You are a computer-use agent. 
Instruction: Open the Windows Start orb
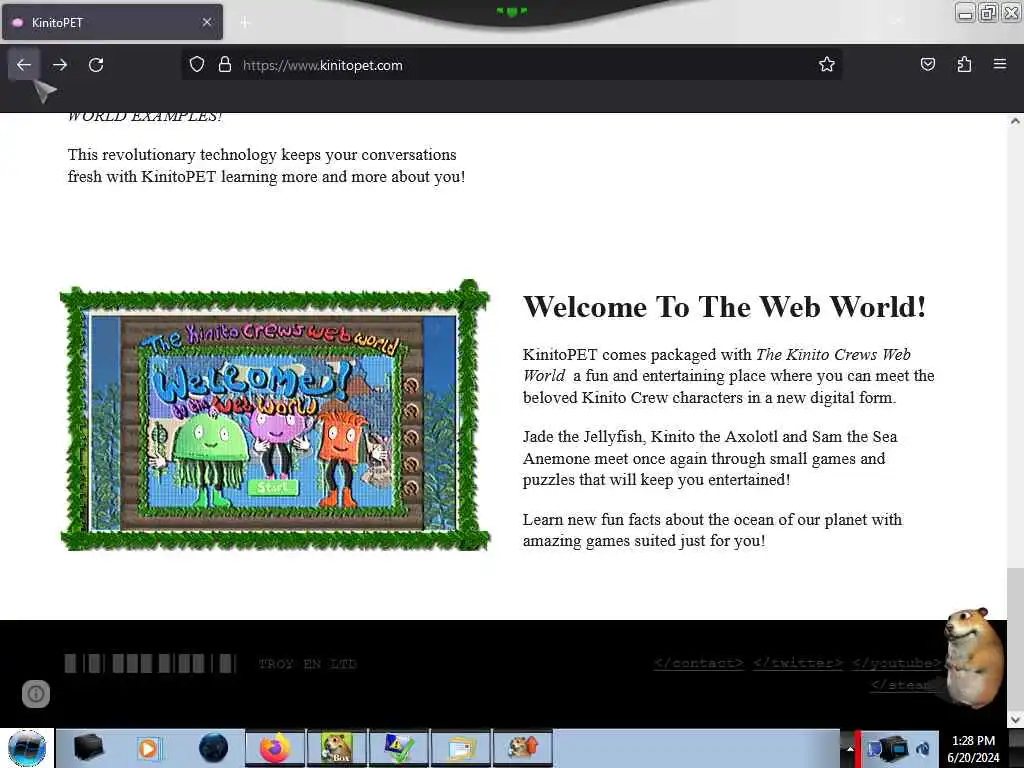[27, 748]
